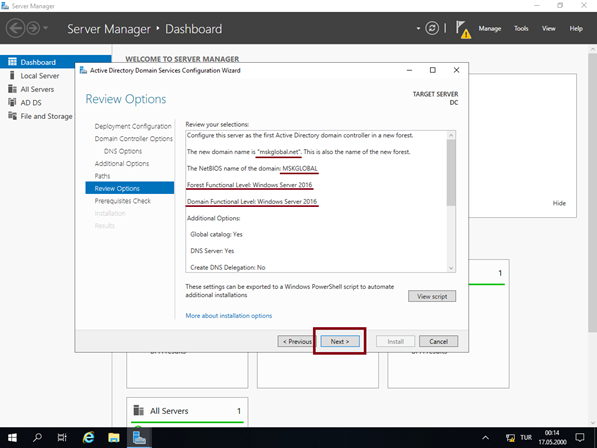Open Task View from taskbar
The image size is (597, 448).
click(62, 438)
